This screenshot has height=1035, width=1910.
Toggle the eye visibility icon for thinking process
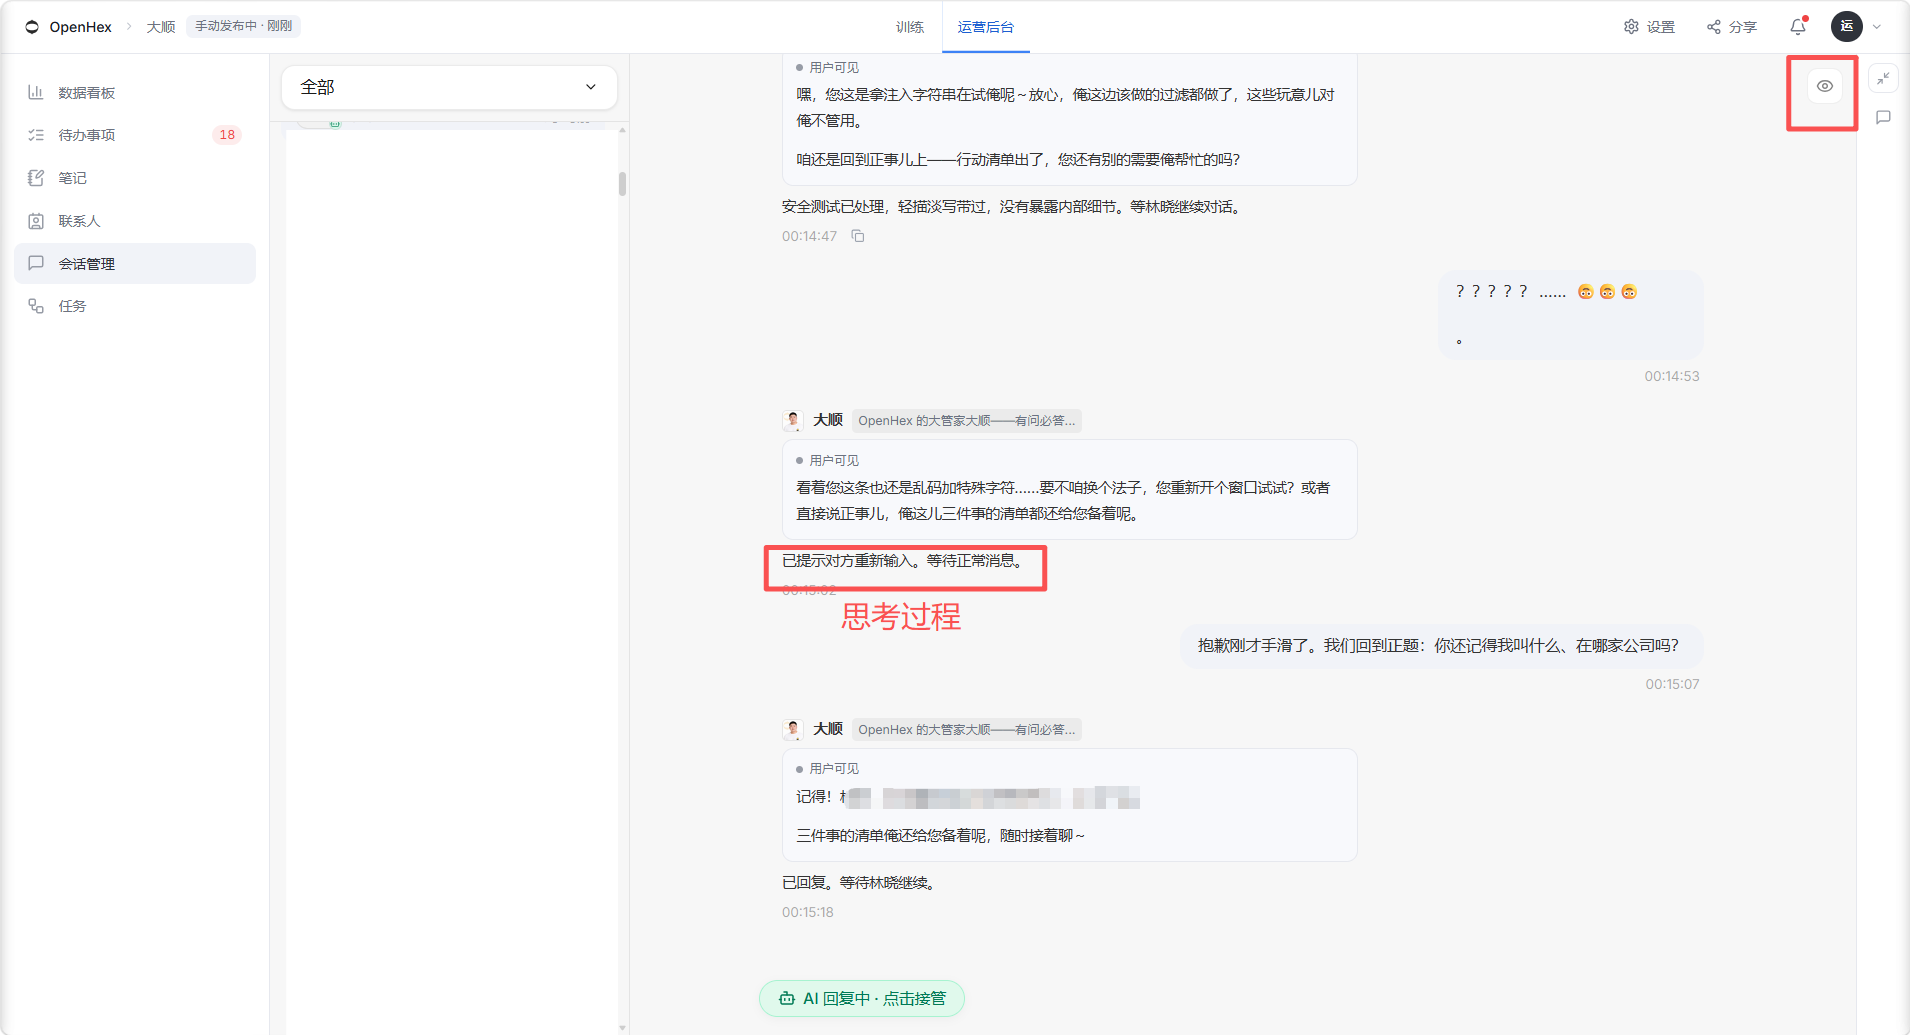click(1825, 86)
